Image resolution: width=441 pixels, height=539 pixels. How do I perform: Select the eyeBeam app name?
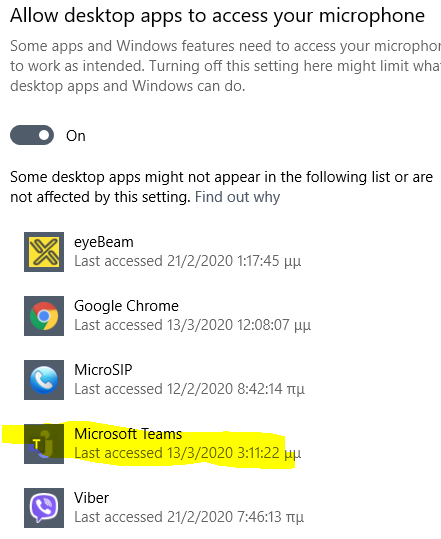[x=104, y=242]
